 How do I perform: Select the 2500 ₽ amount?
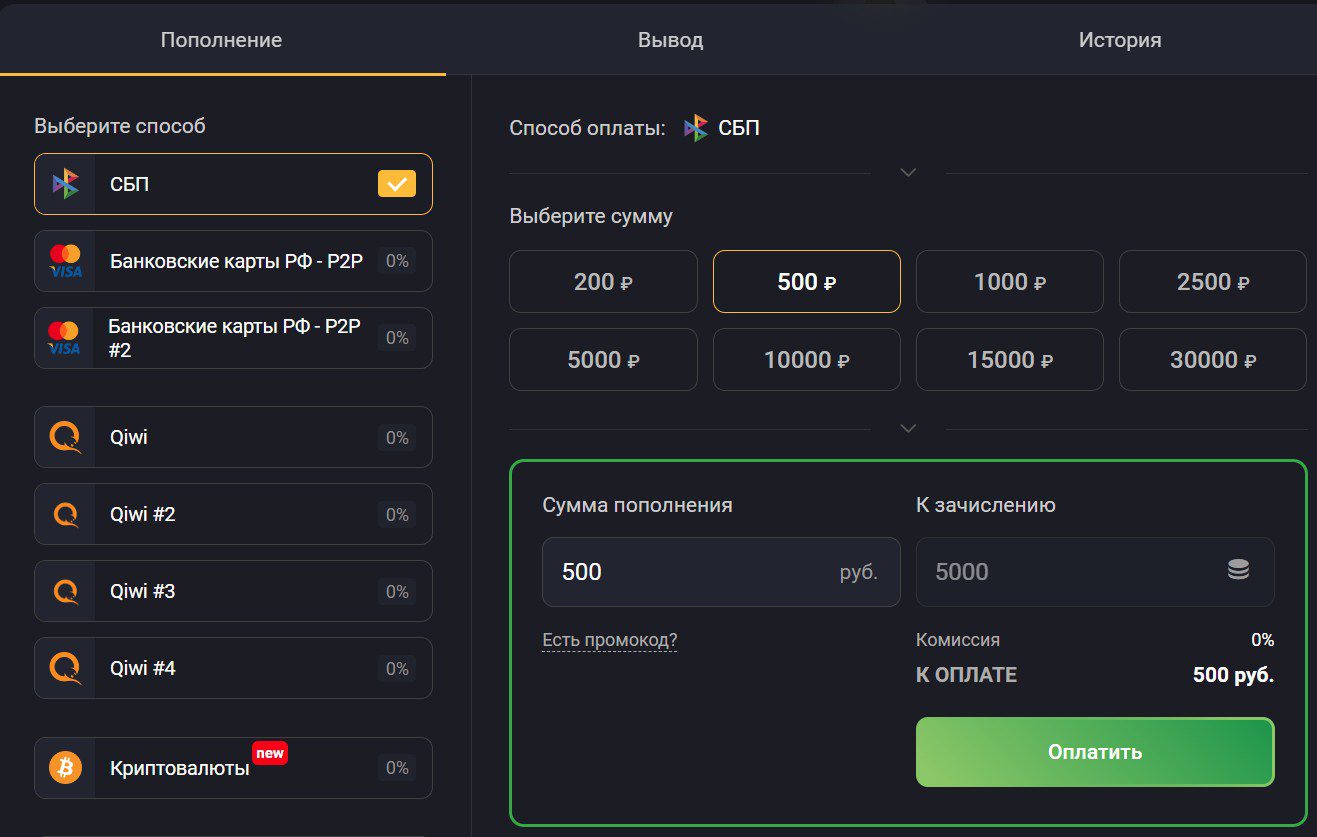[1213, 282]
